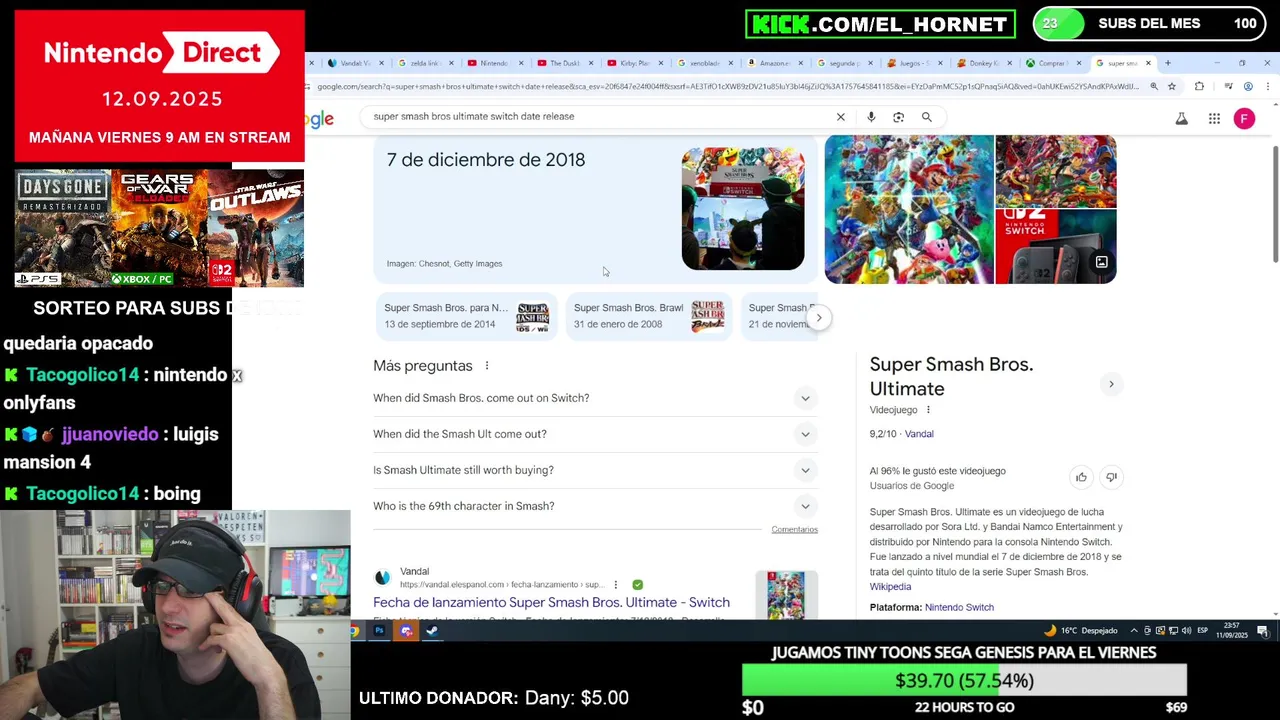Close the active super smash tab

pos(1148,63)
